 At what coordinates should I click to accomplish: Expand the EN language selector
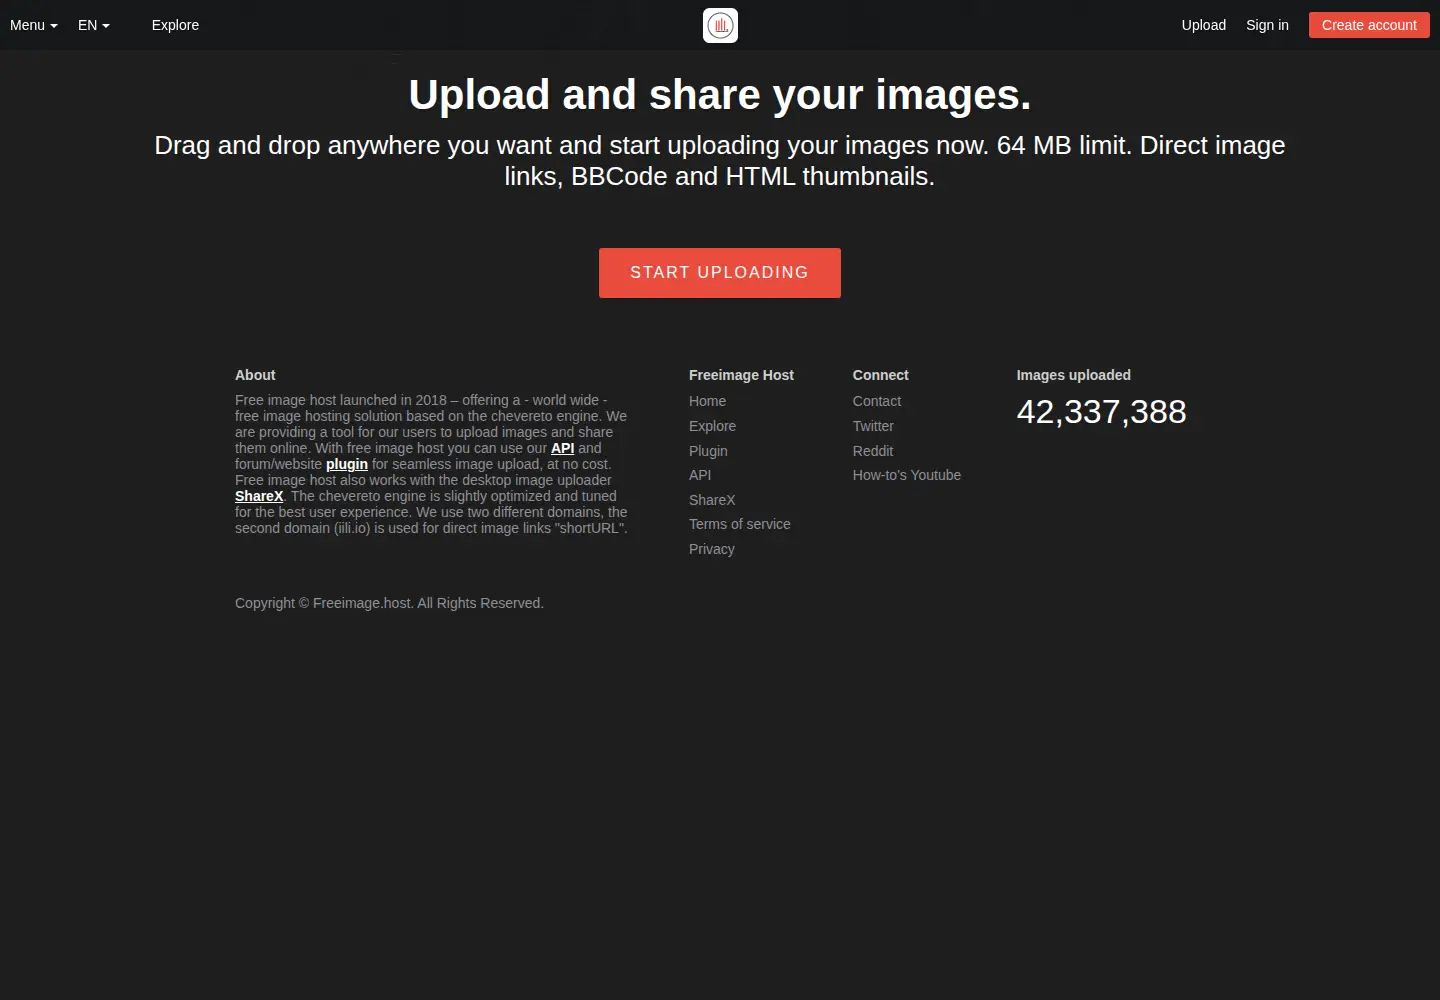(x=93, y=25)
